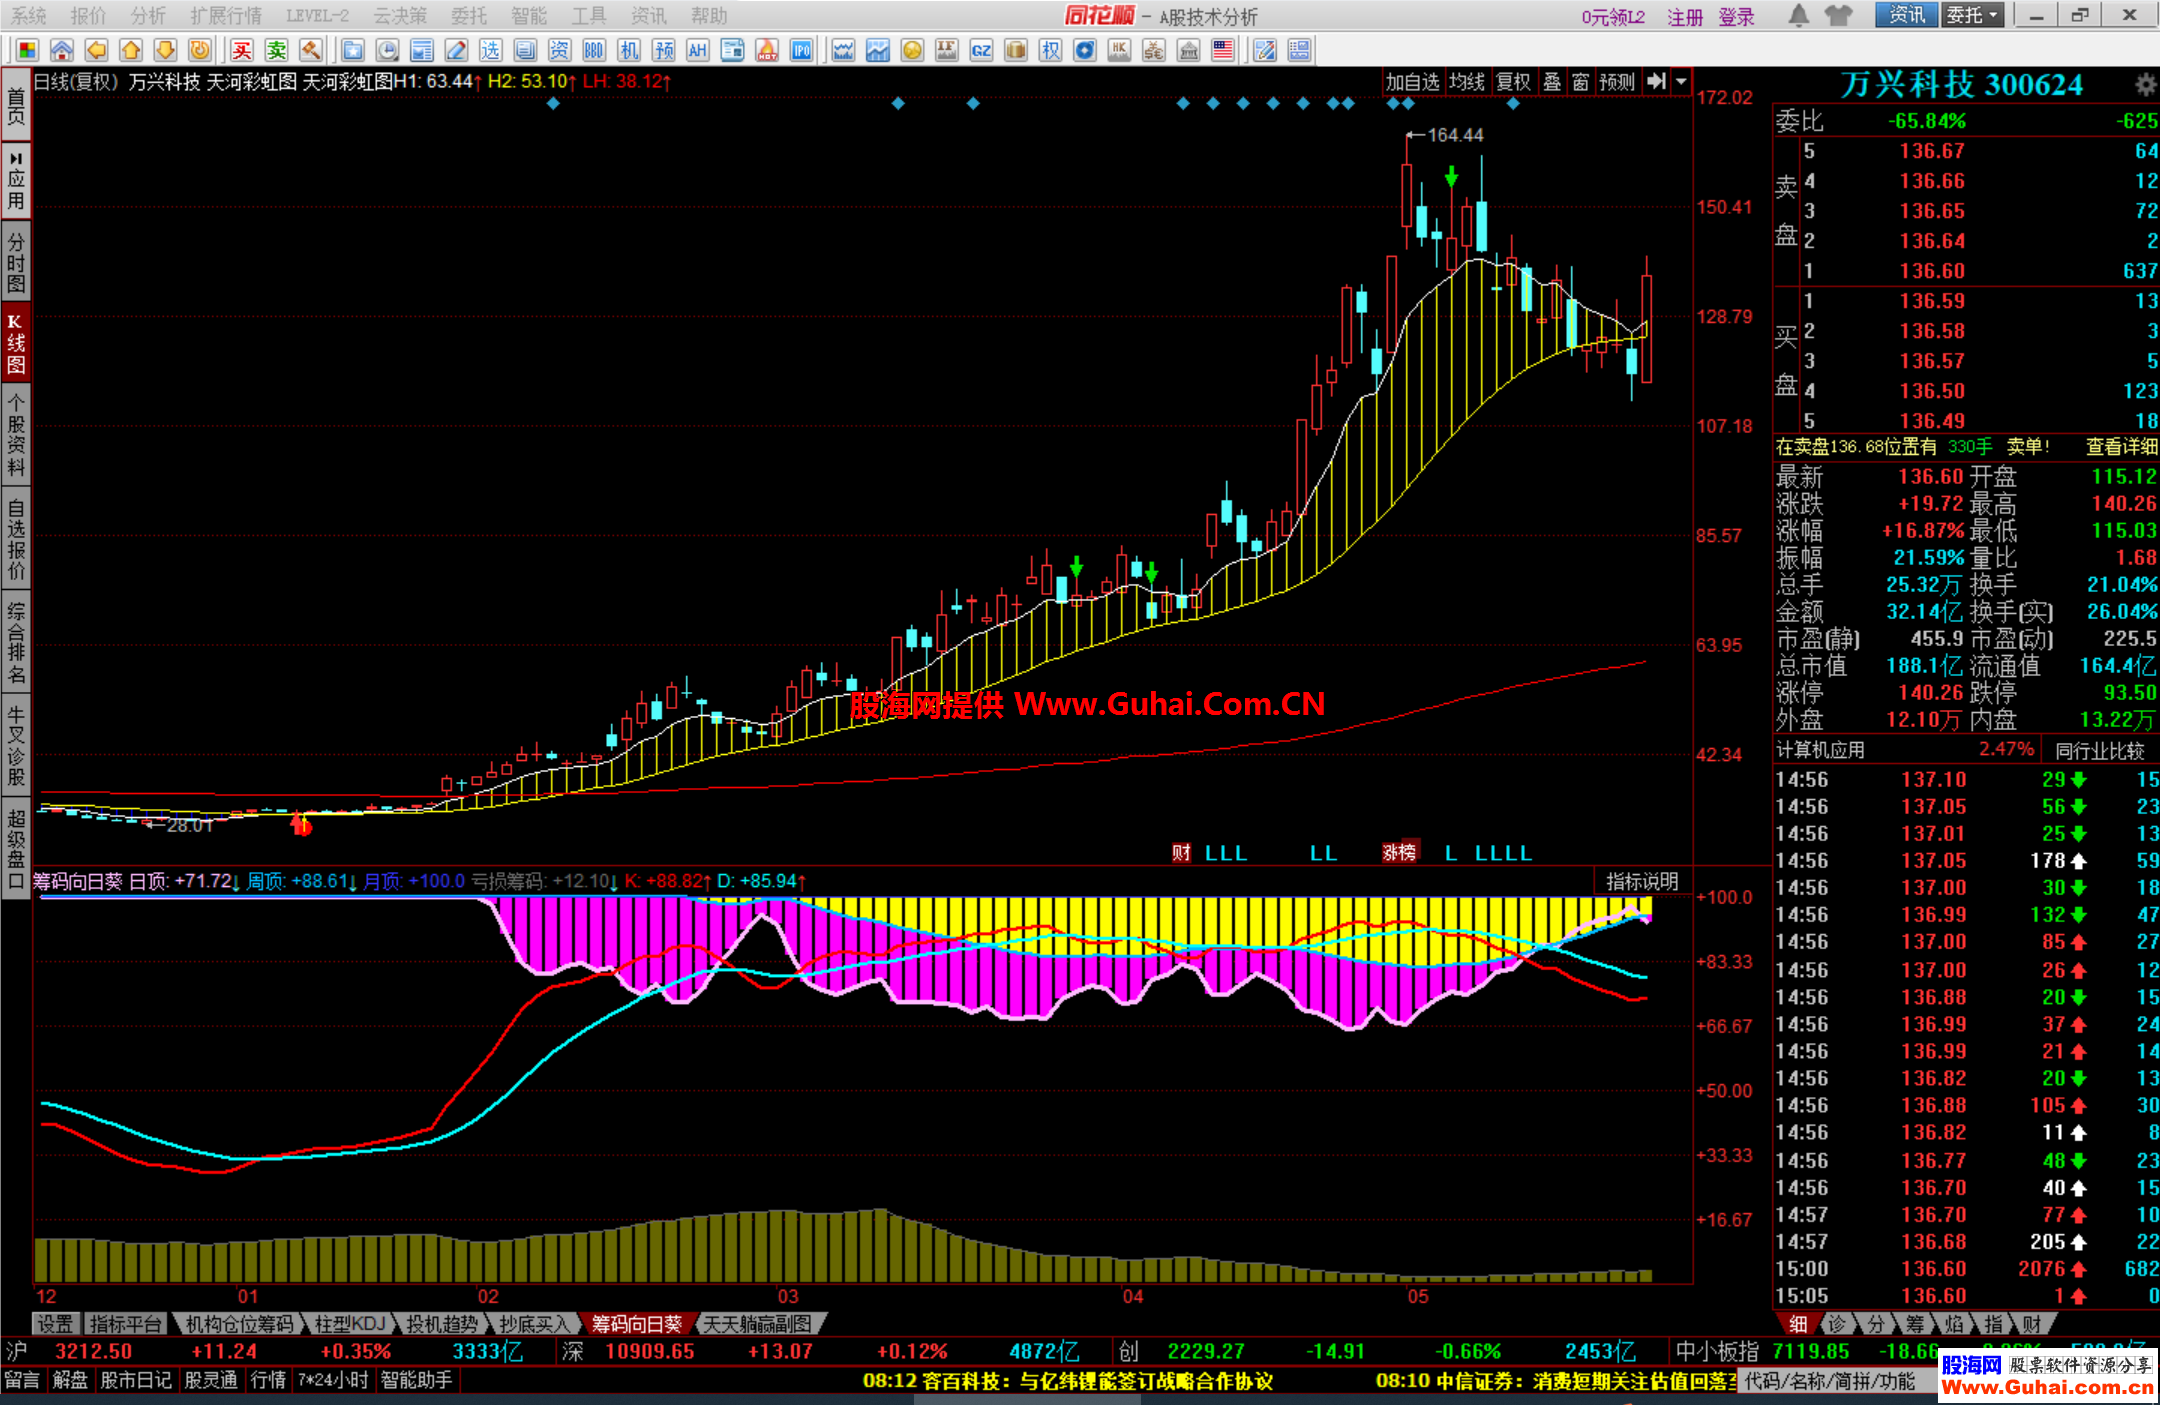Image resolution: width=2160 pixels, height=1405 pixels.
Task: Click the AH shares toolbar icon
Action: coord(698,50)
